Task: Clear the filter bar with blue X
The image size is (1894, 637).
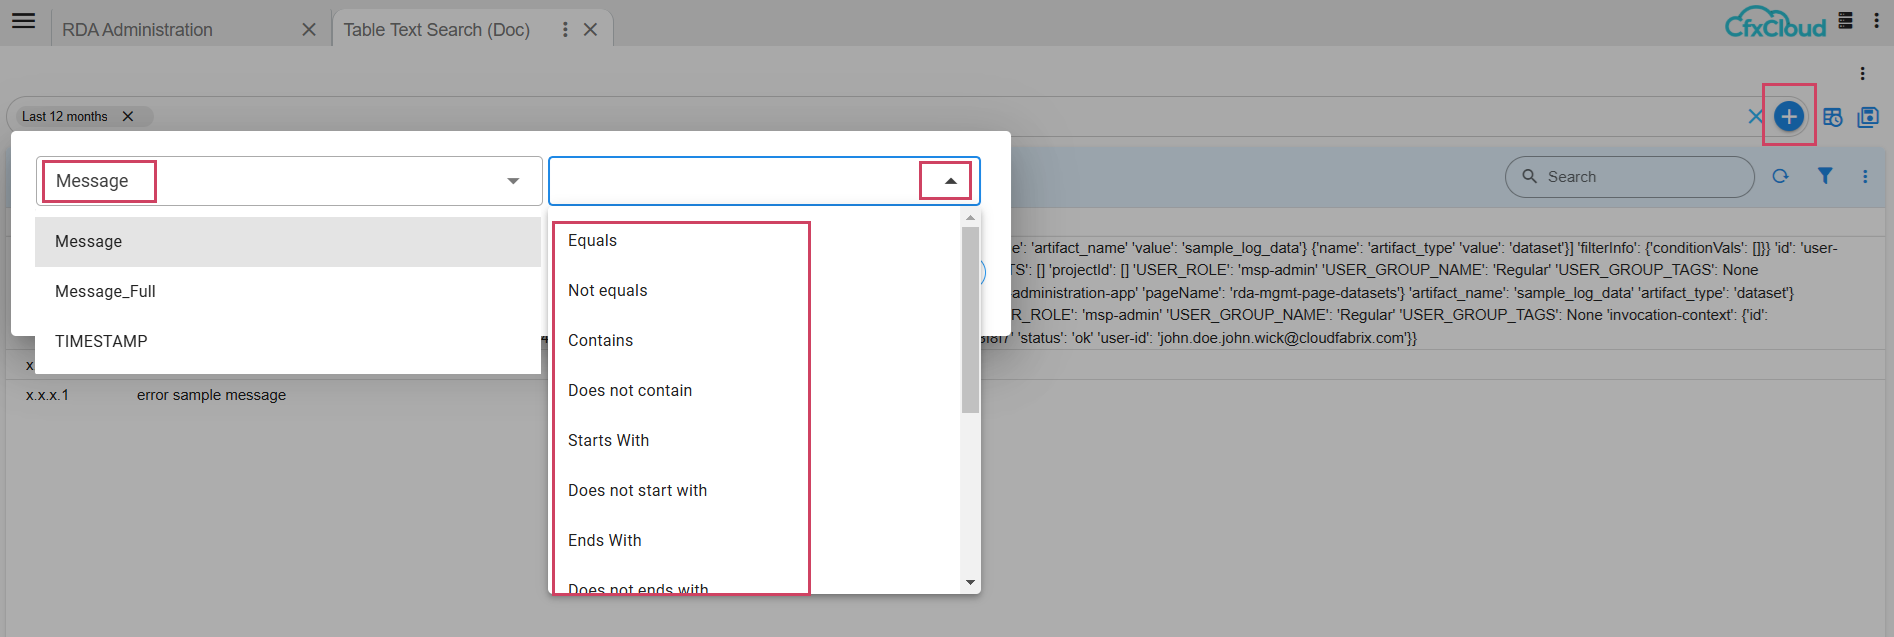Action: point(1755,116)
